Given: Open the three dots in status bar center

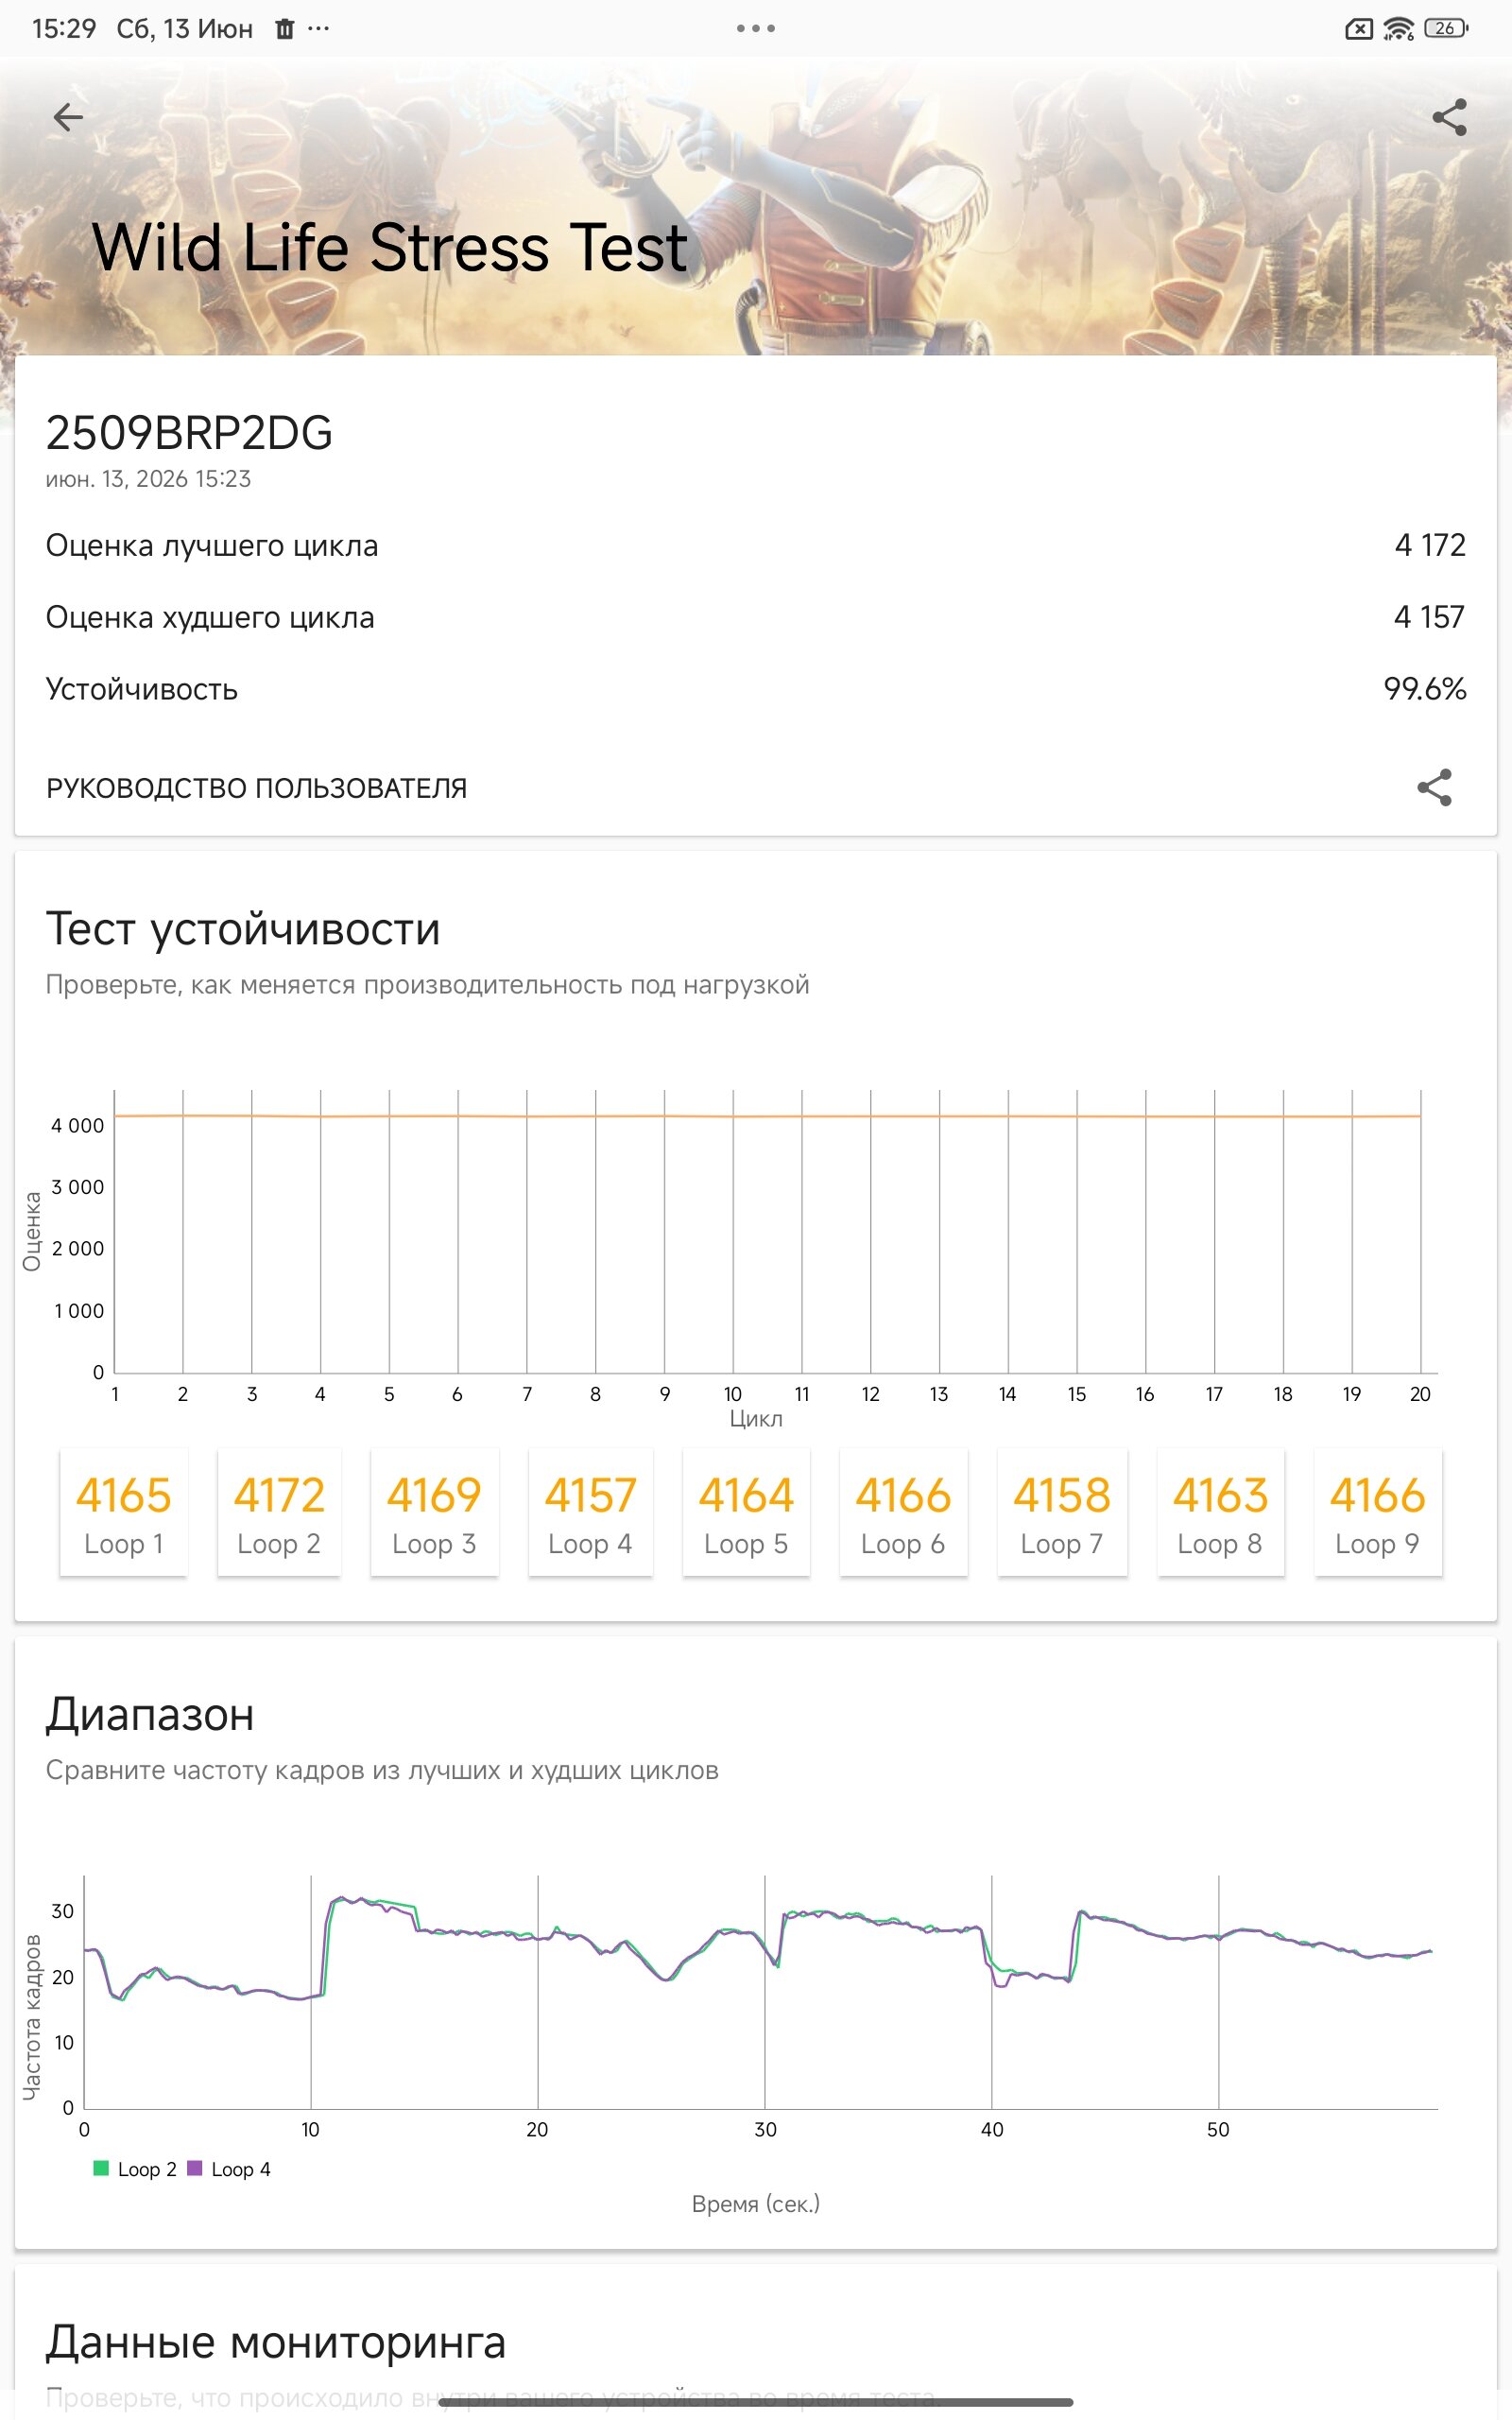Looking at the screenshot, I should click(756, 28).
